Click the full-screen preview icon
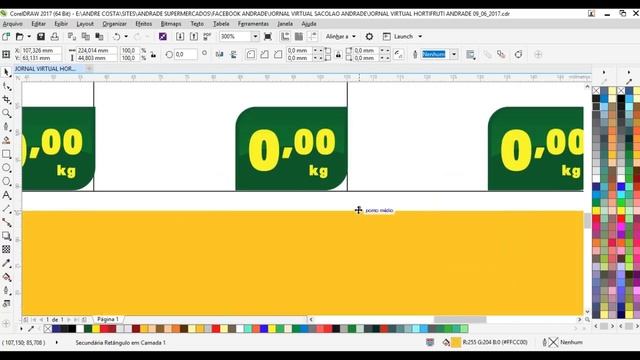 [268, 37]
